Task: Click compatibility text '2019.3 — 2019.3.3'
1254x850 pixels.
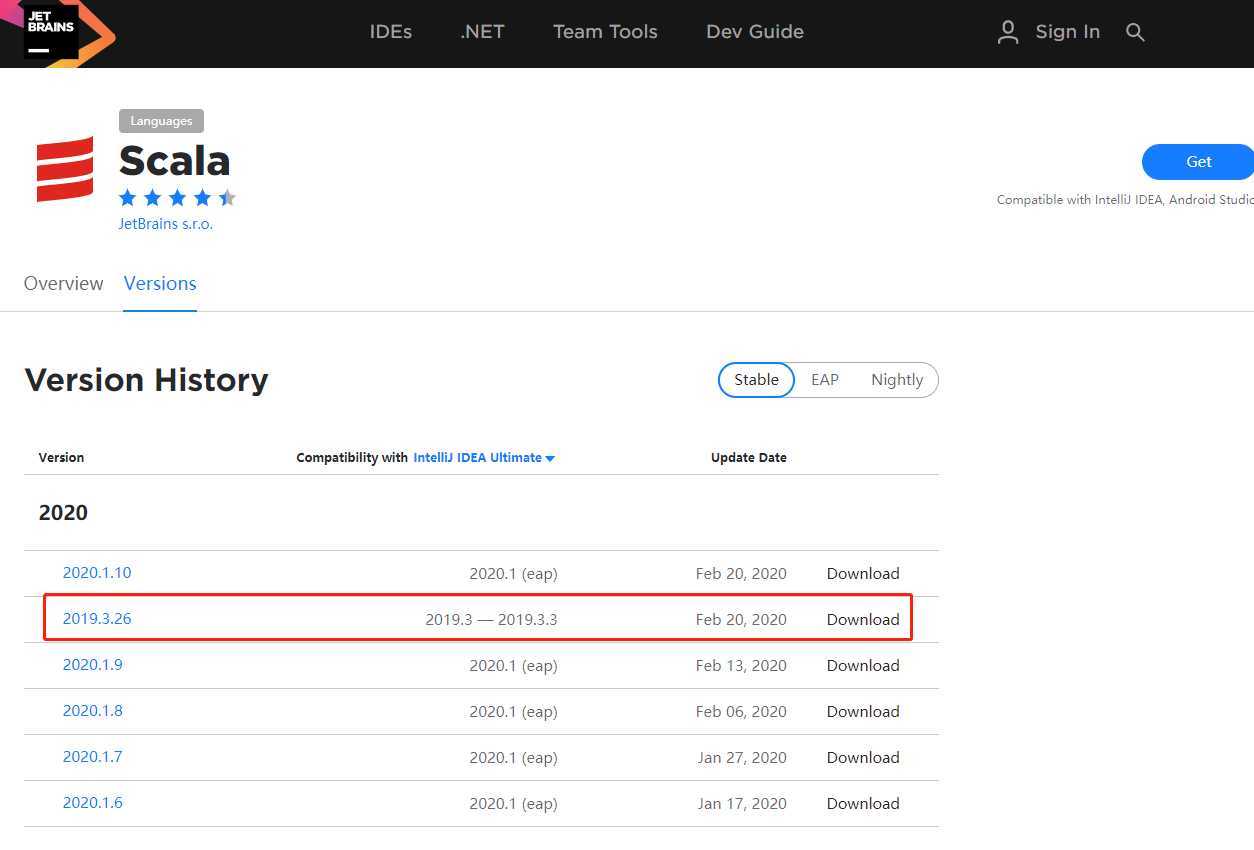Action: [x=491, y=620]
